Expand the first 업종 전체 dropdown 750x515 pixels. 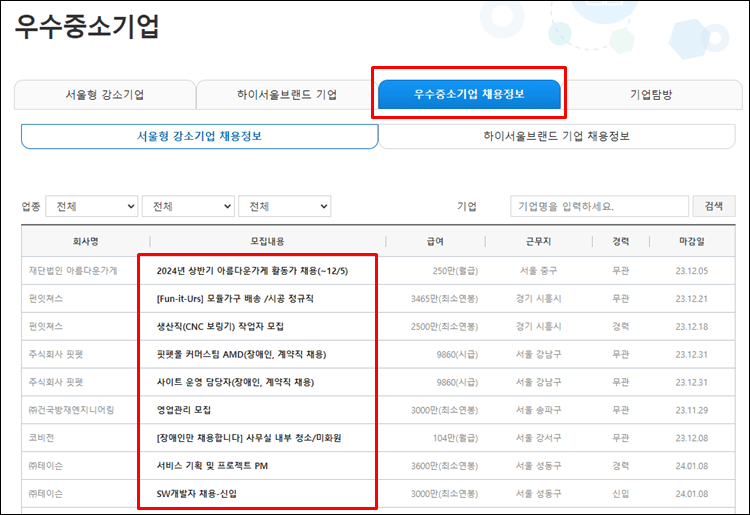[x=91, y=206]
